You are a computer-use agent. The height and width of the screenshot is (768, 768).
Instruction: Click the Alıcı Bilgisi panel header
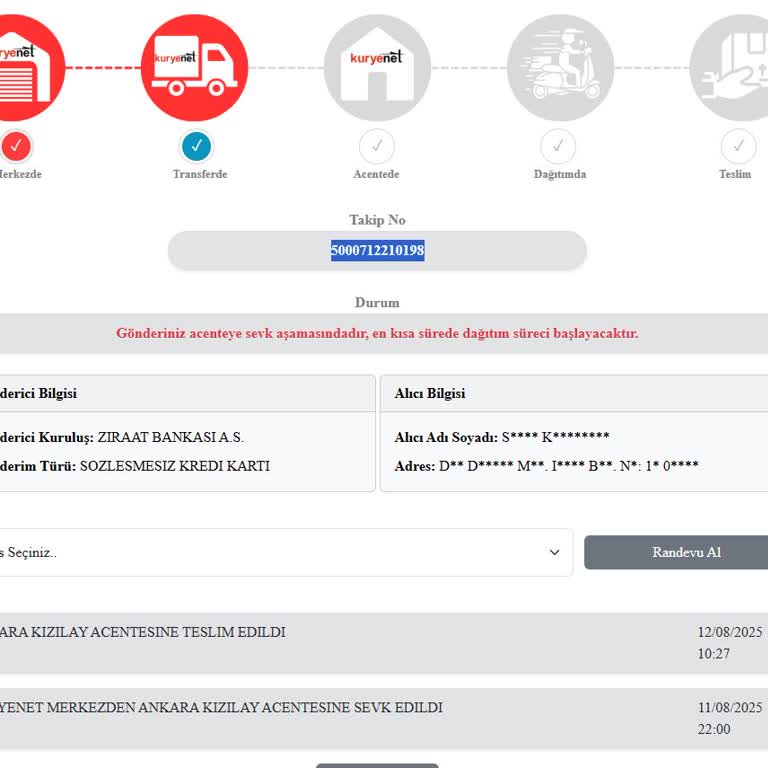pos(574,394)
